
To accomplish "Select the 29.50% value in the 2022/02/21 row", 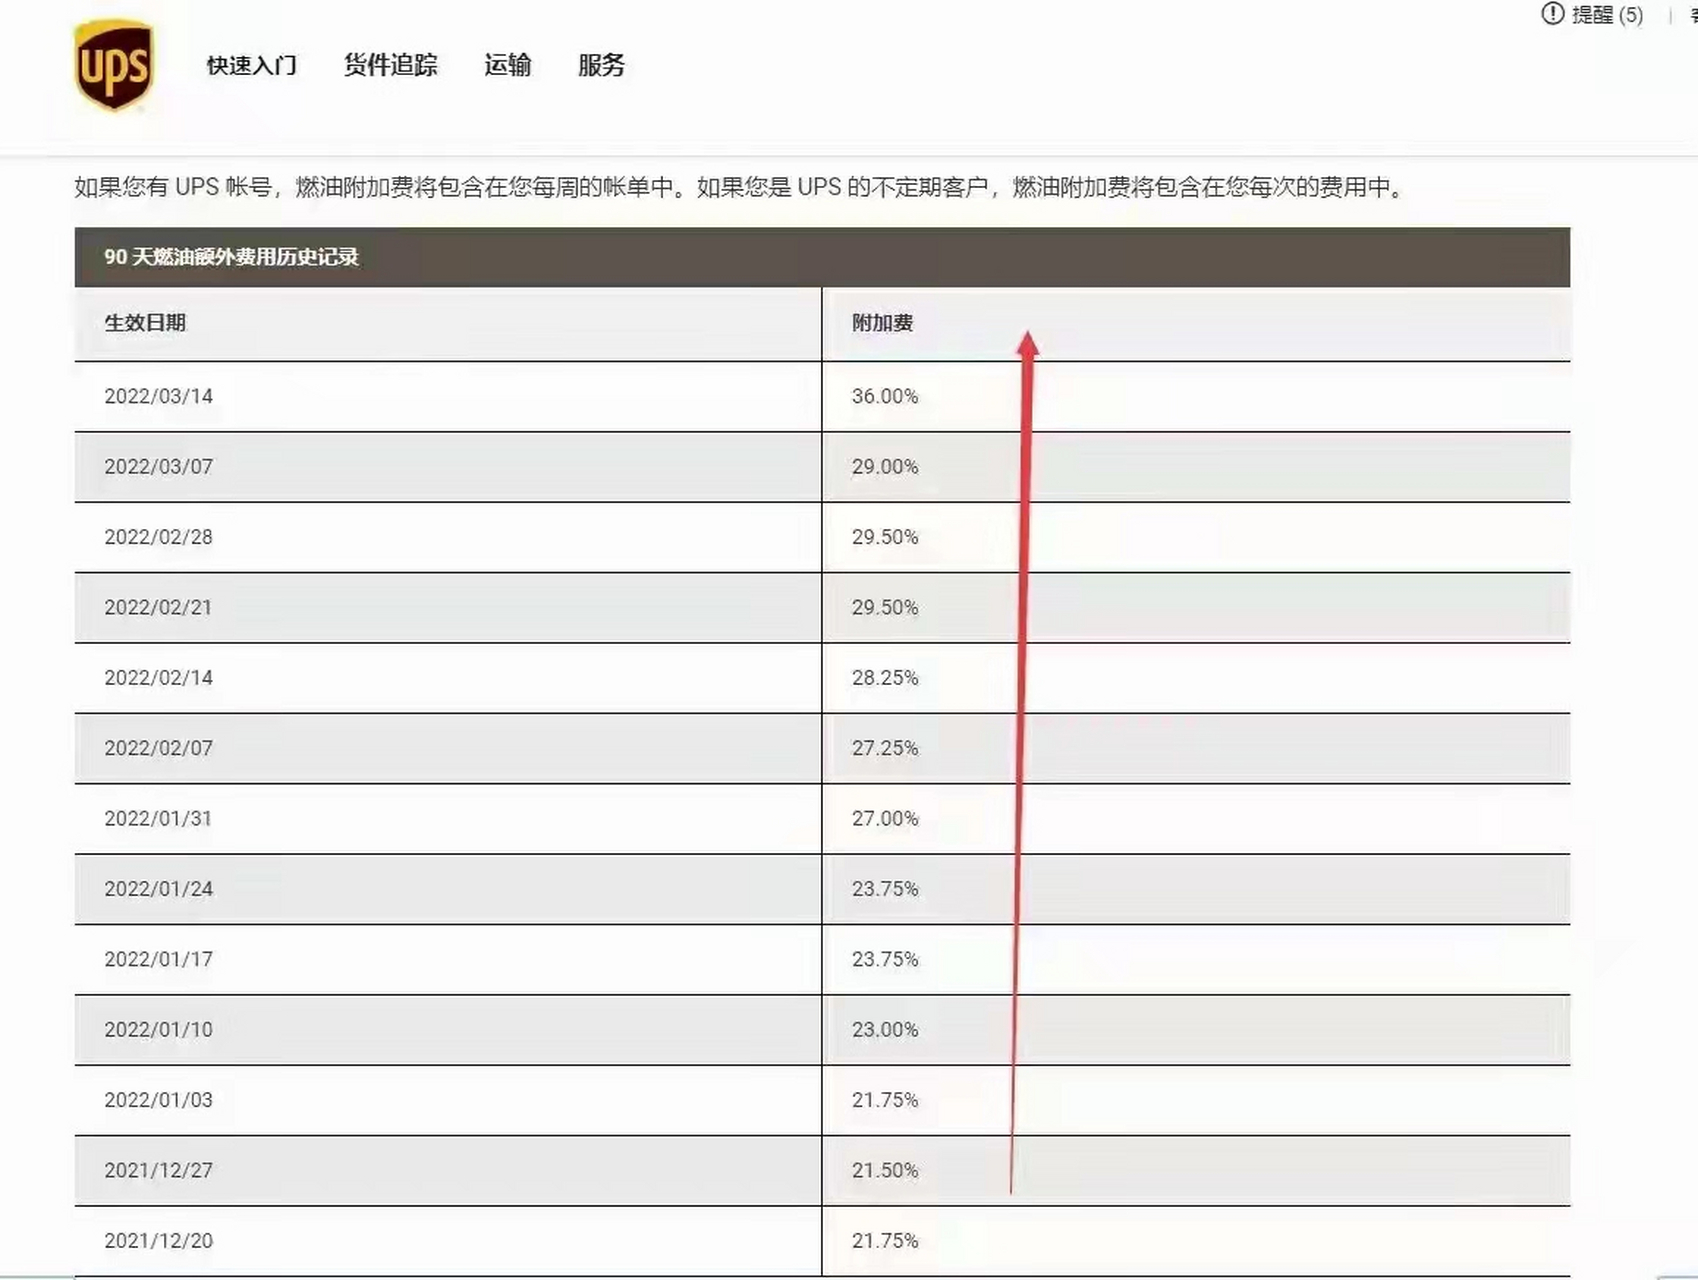I will coord(885,607).
